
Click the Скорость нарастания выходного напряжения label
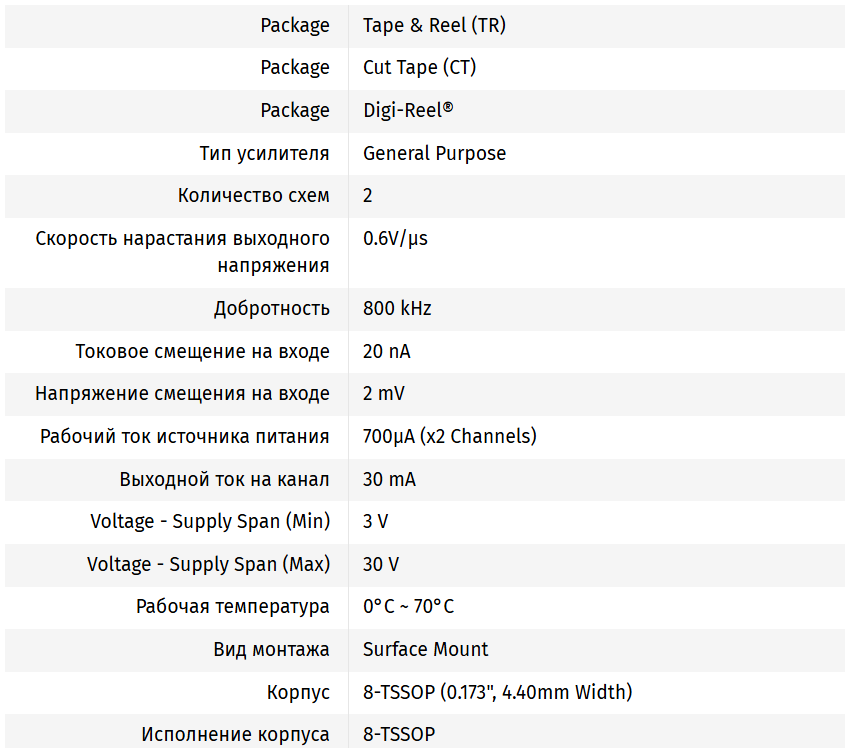183,252
